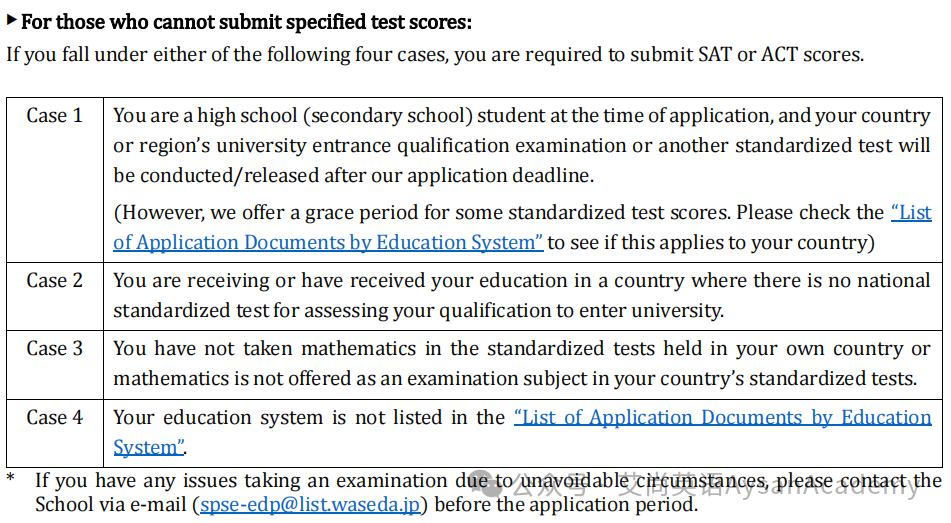
Task: Click the triangle bullet before the heading
Action: coord(12,20)
